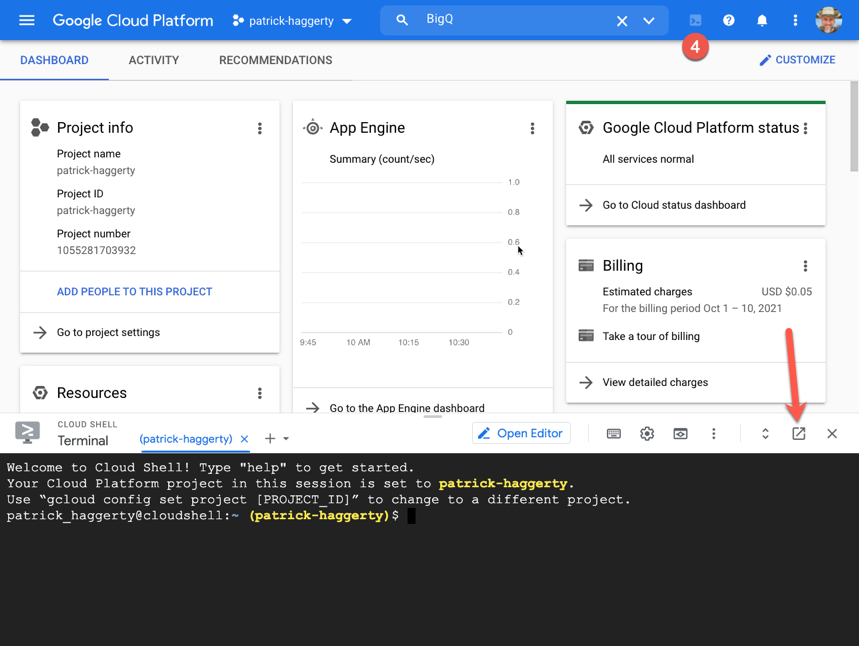Open the Billing card options menu
The height and width of the screenshot is (646, 859).
[805, 266]
